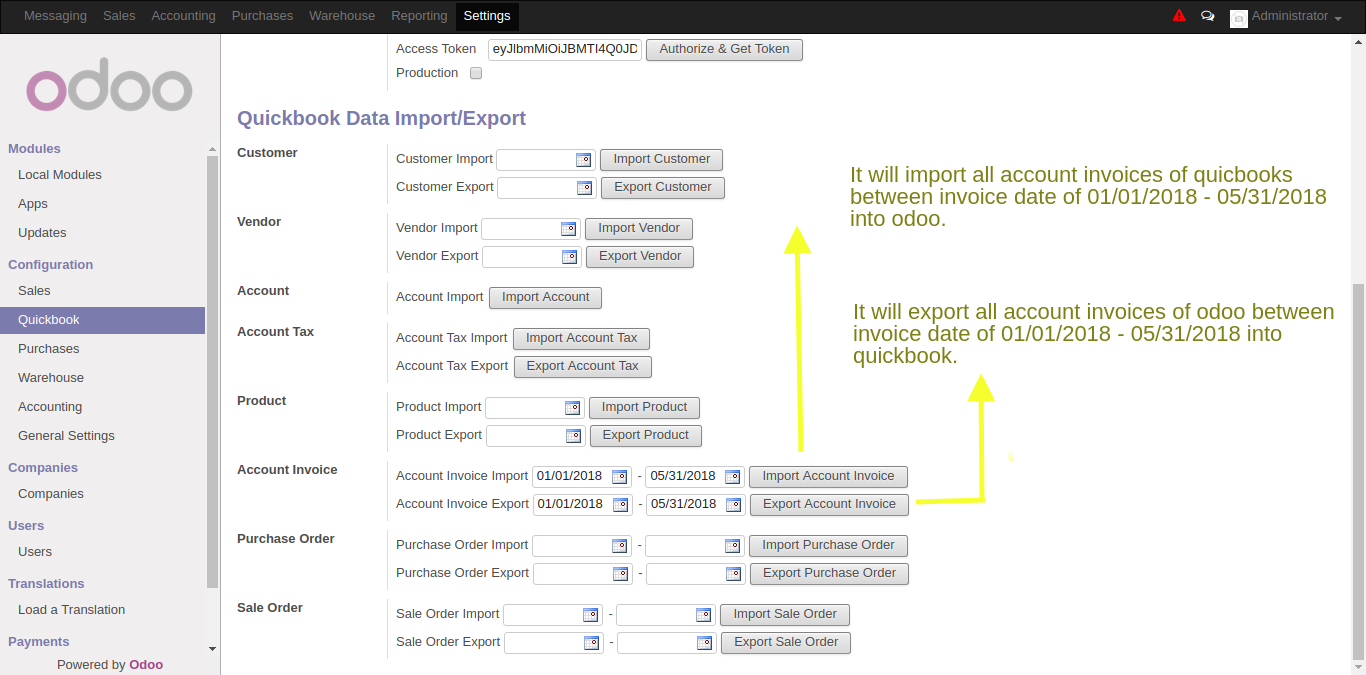The width and height of the screenshot is (1366, 675).
Task: Open calendar picker for Product Import date
Action: (x=572, y=408)
